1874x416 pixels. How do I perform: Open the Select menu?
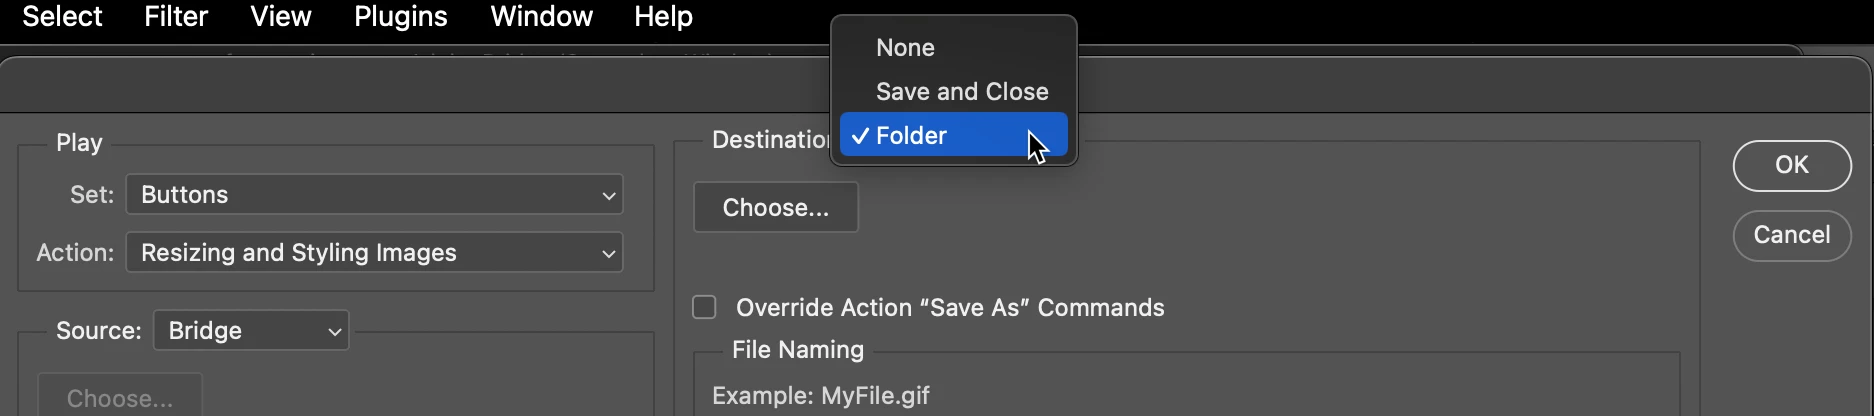coord(62,17)
